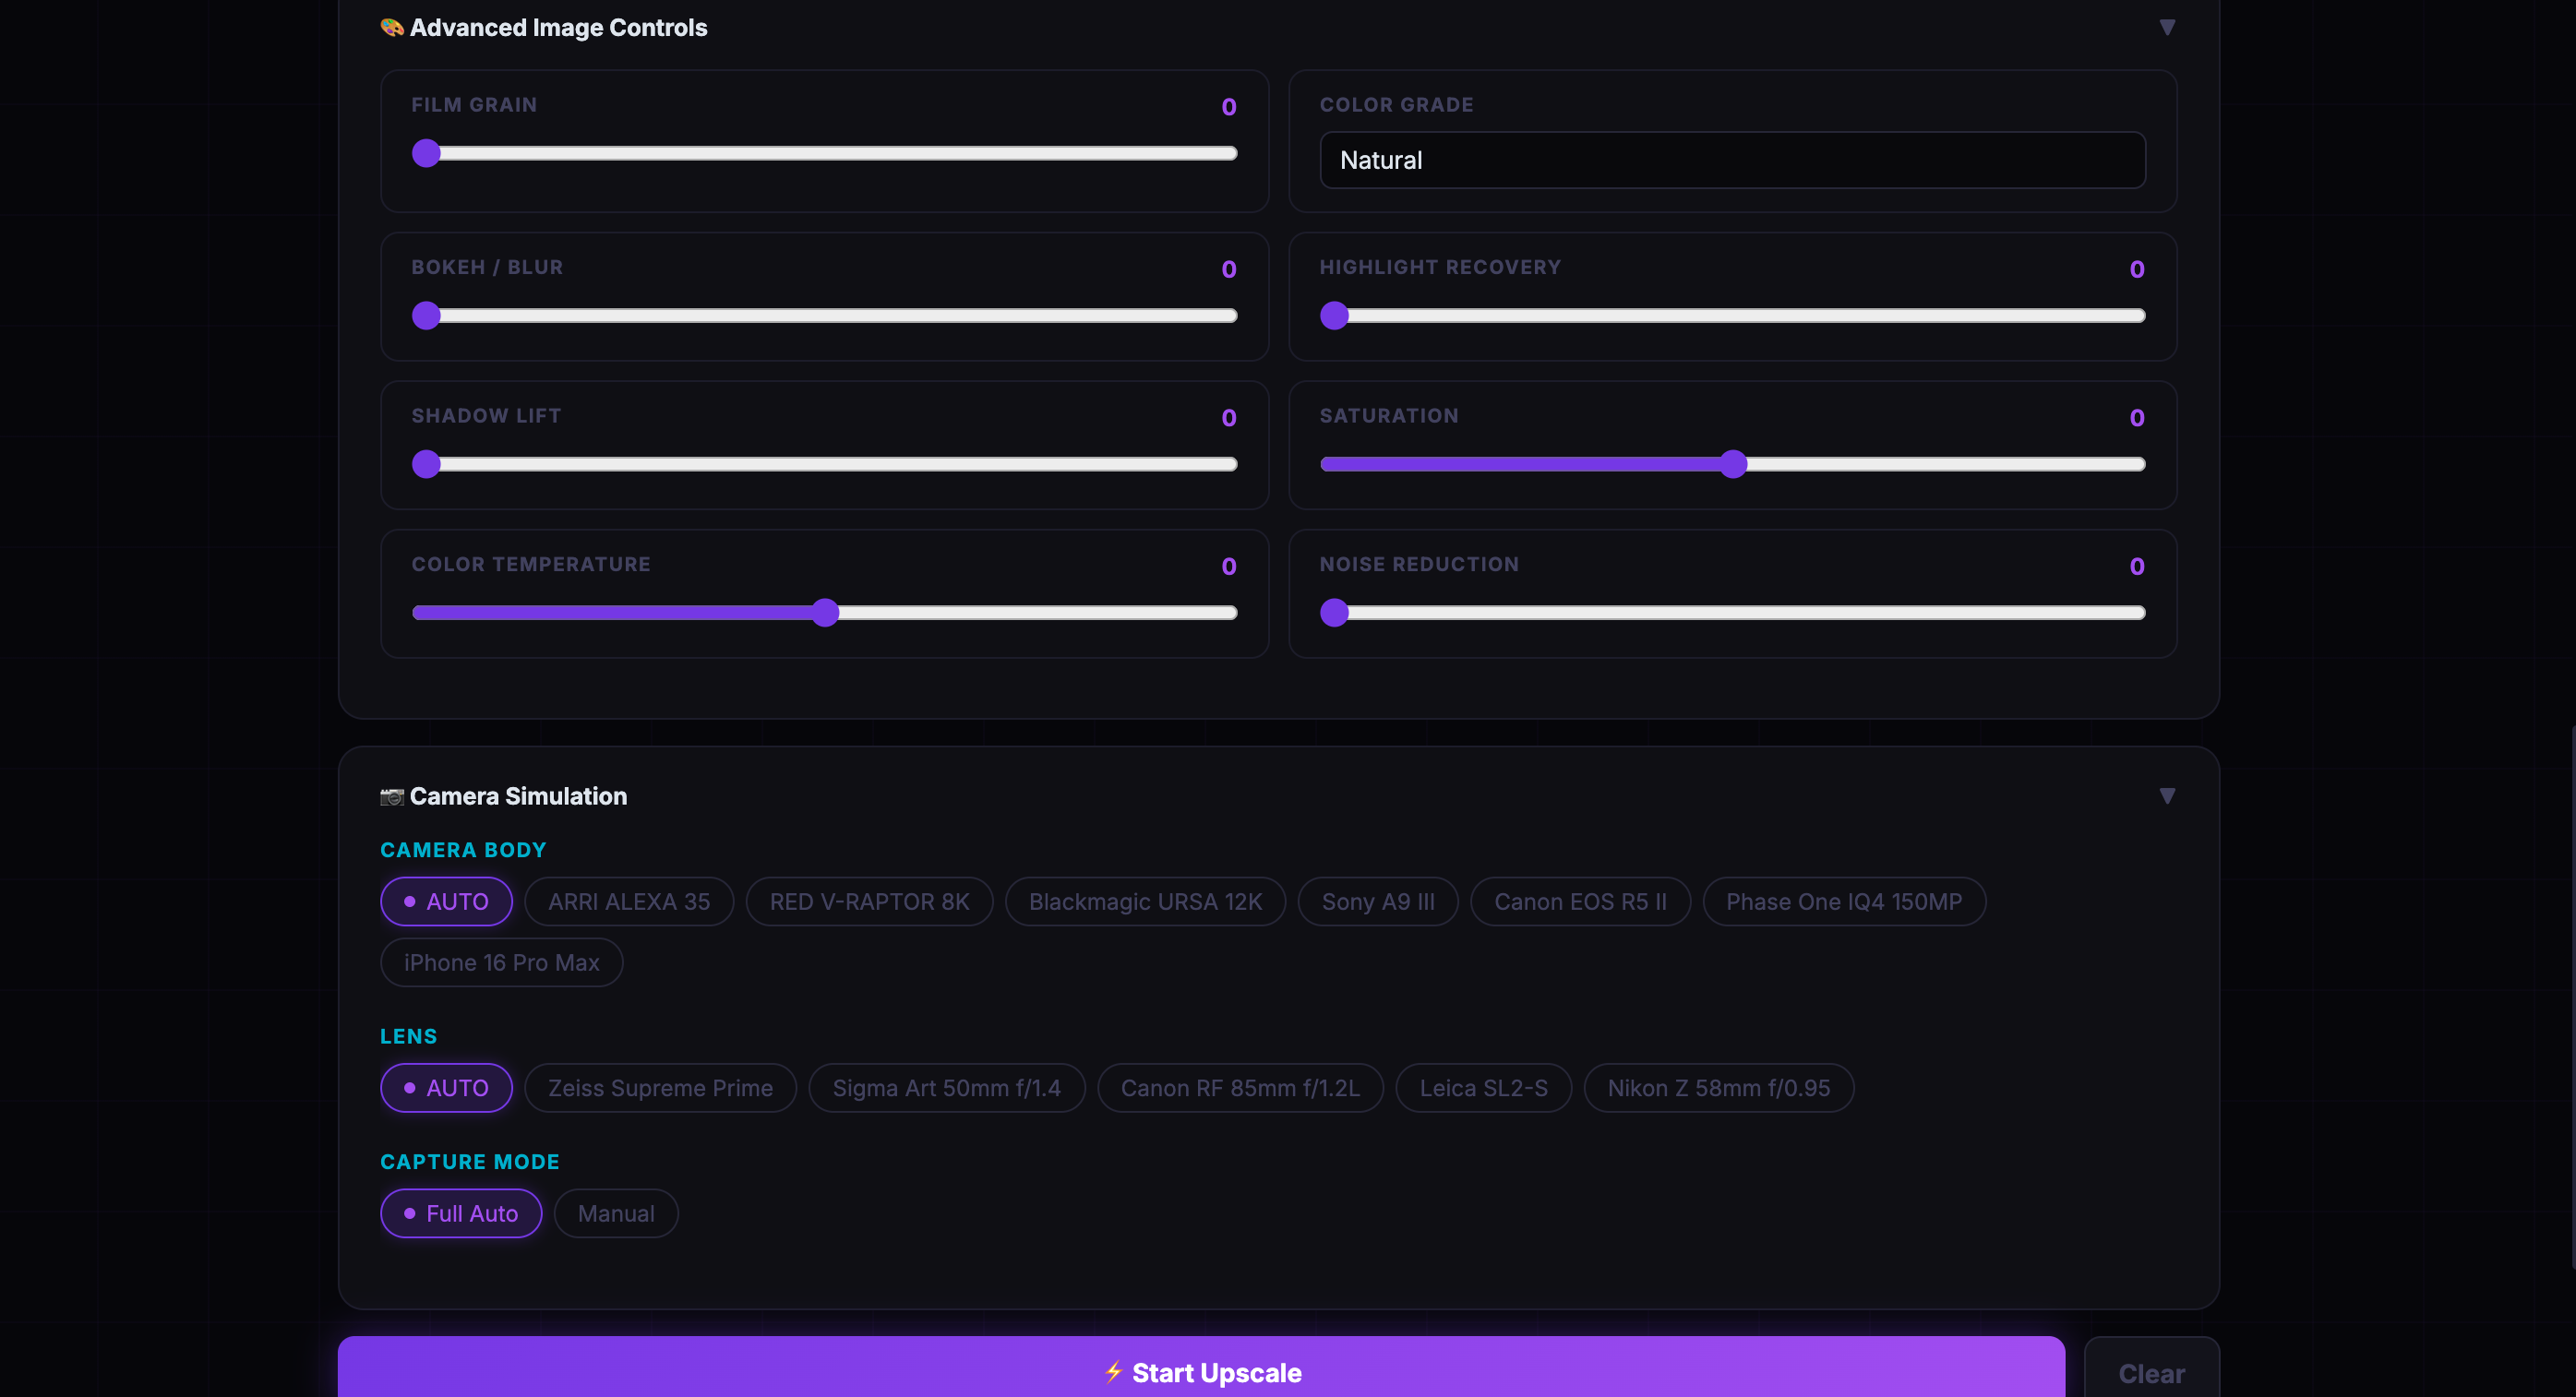The width and height of the screenshot is (2576, 1397).
Task: Choose Sigma Art 50mm f/1.4 lens
Action: pyautogui.click(x=947, y=1087)
